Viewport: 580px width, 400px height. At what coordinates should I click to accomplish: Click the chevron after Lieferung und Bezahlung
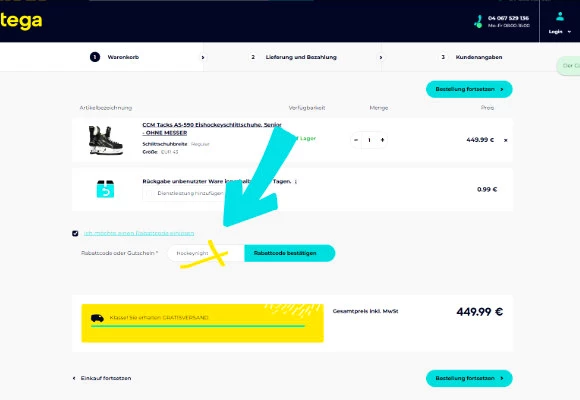pos(381,57)
